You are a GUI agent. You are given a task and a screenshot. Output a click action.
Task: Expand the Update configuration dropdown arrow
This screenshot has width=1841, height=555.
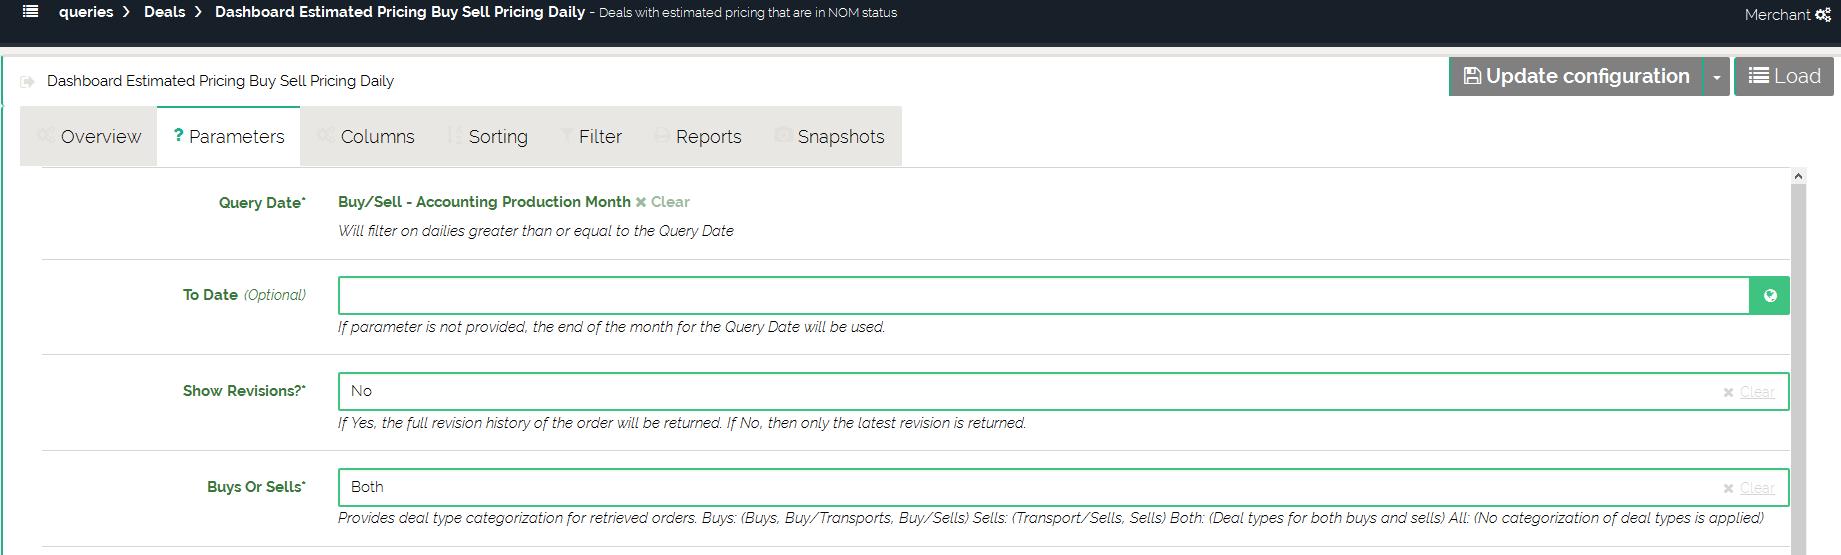[x=1716, y=77]
